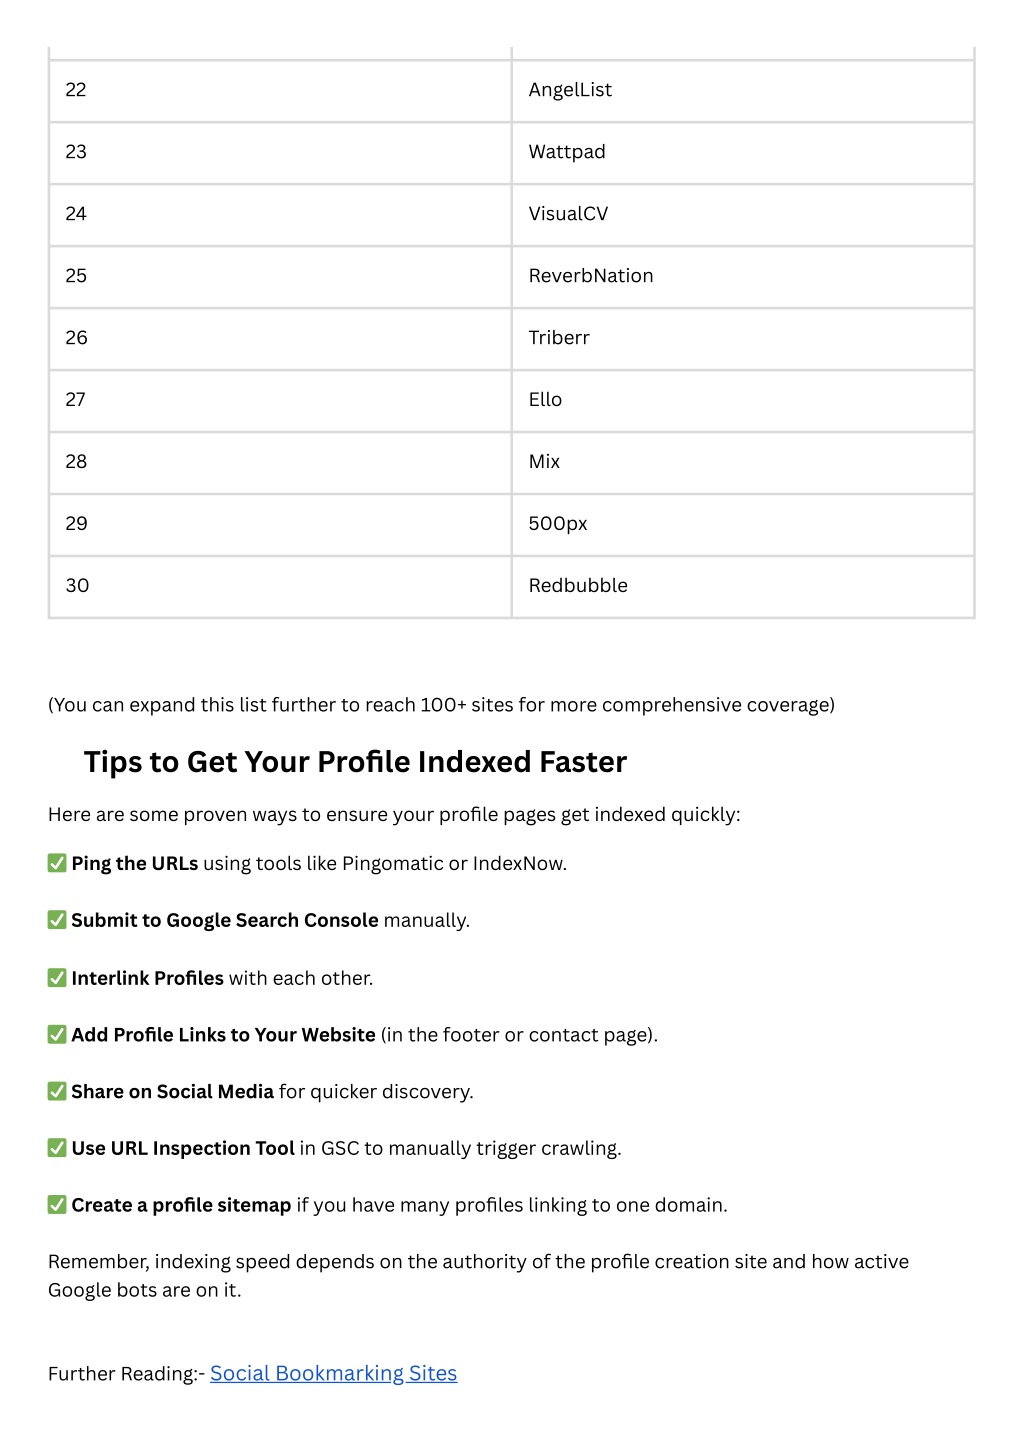Select the Mix entry in the table

743,463
